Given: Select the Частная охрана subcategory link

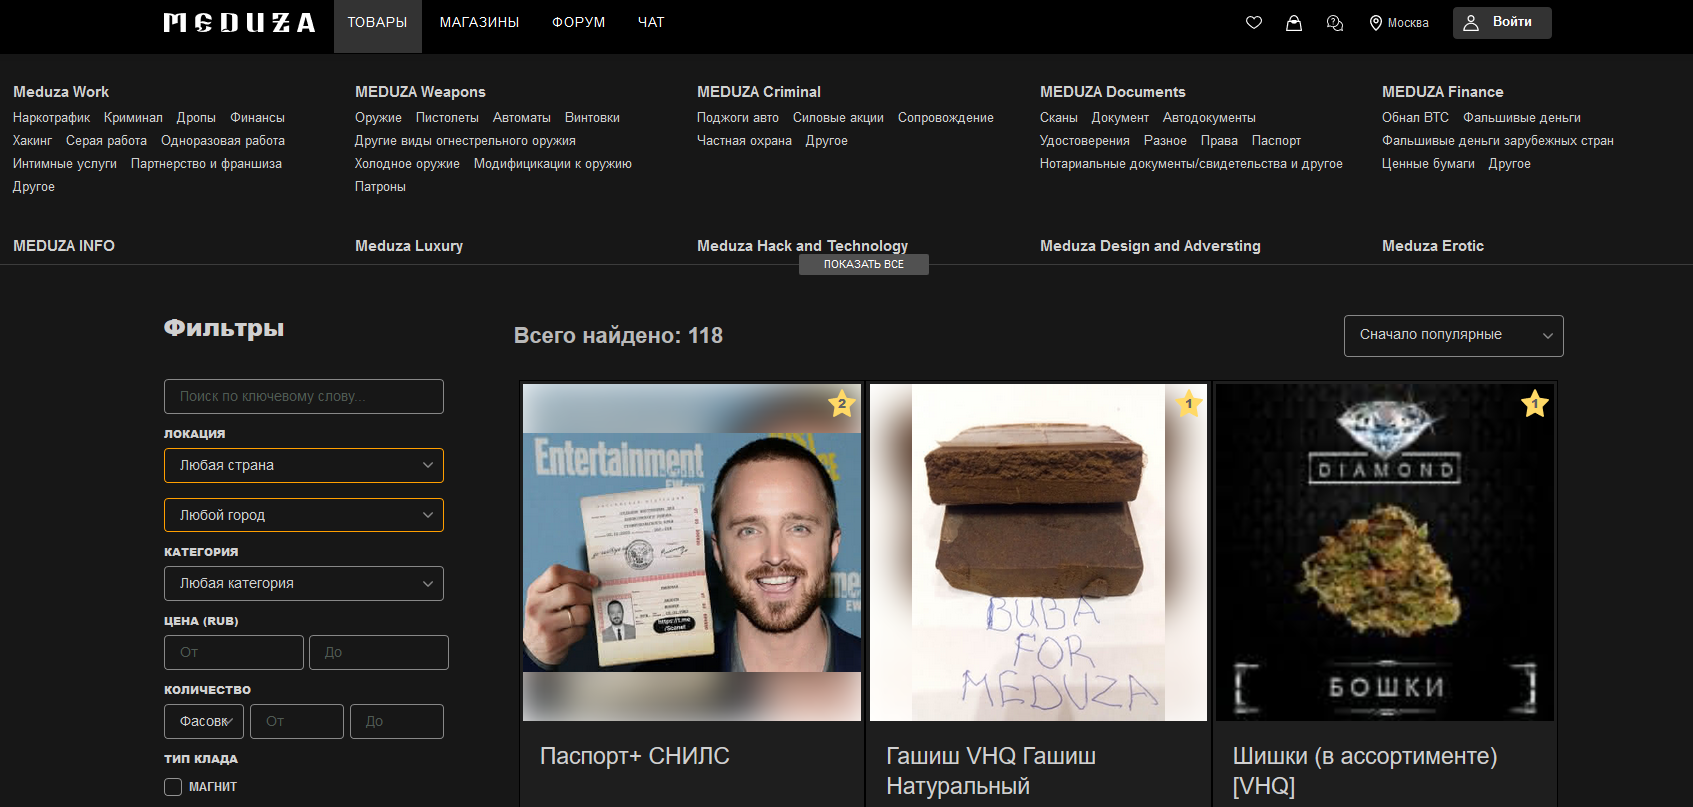Looking at the screenshot, I should coord(744,141).
